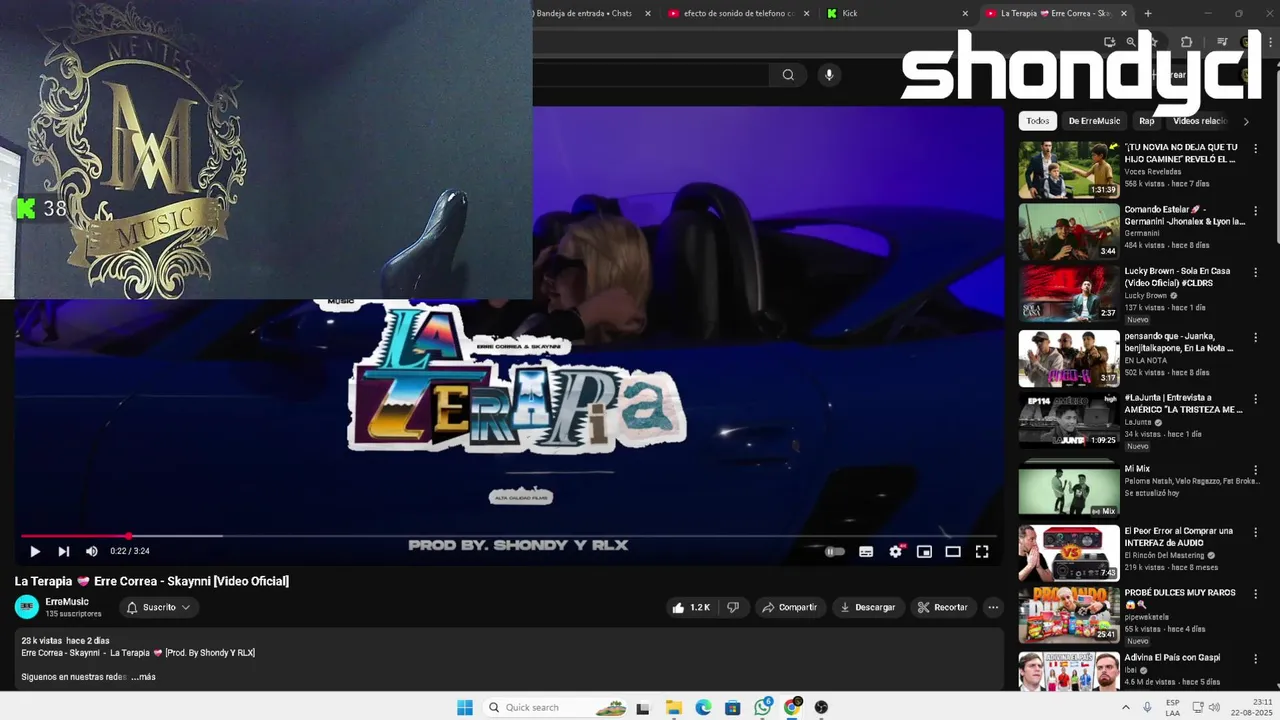Play the La Terapia video
This screenshot has height=720, width=1280.
pyautogui.click(x=35, y=551)
